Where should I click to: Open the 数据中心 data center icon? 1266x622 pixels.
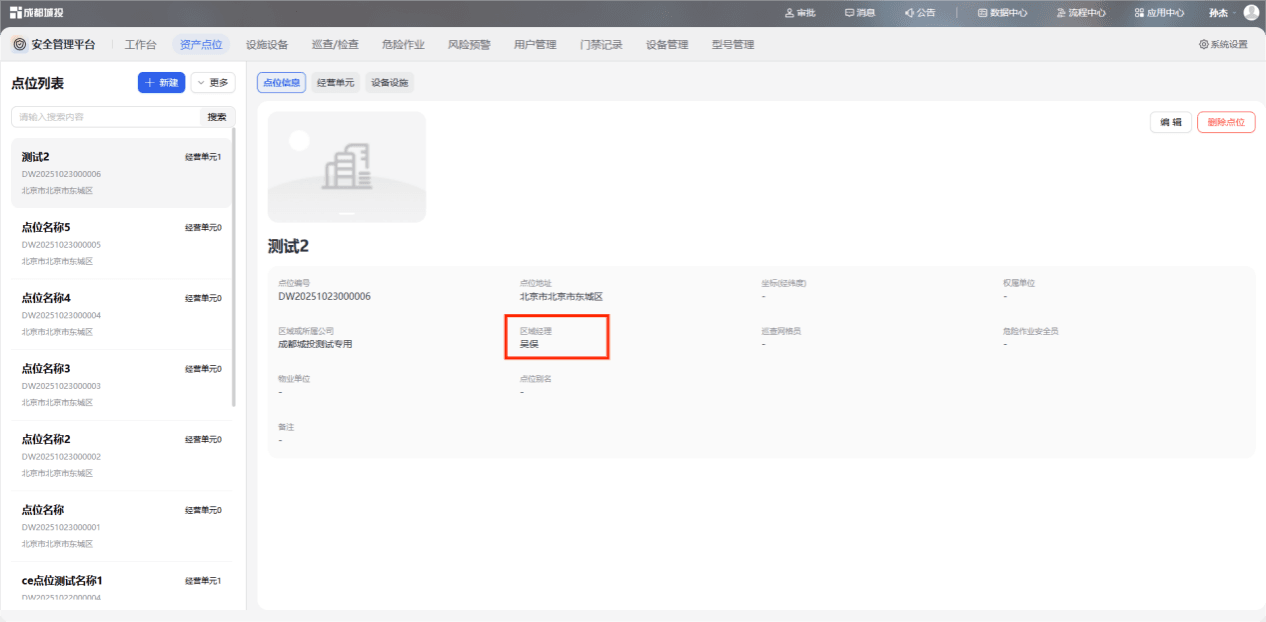coord(982,13)
